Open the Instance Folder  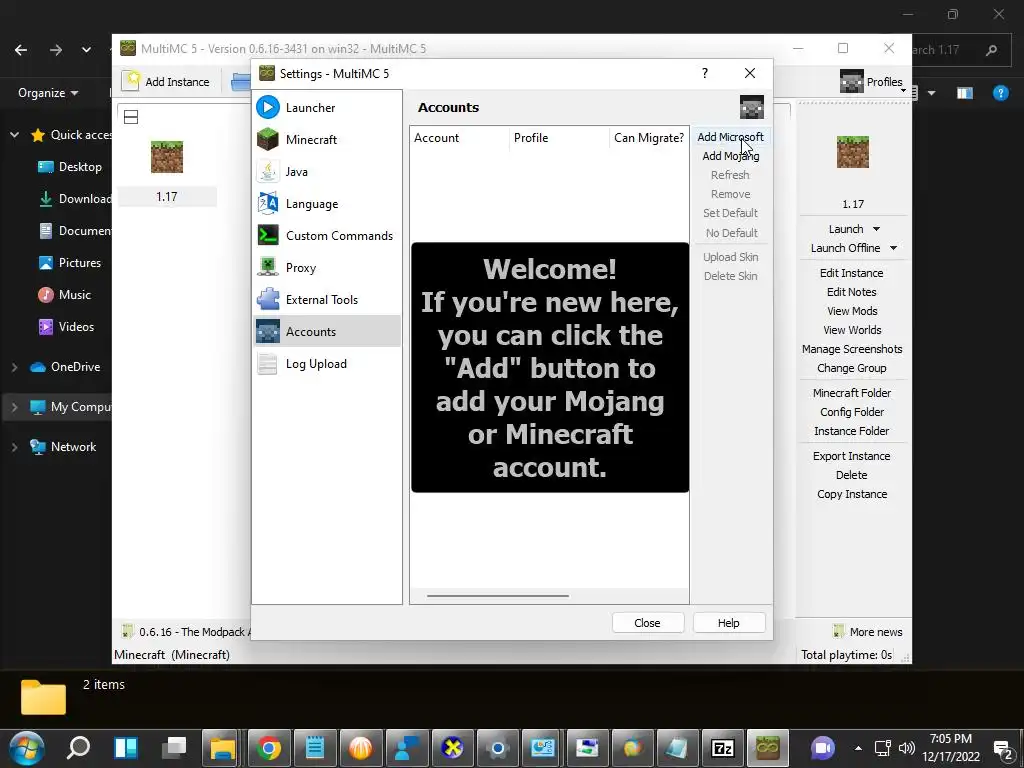852,431
